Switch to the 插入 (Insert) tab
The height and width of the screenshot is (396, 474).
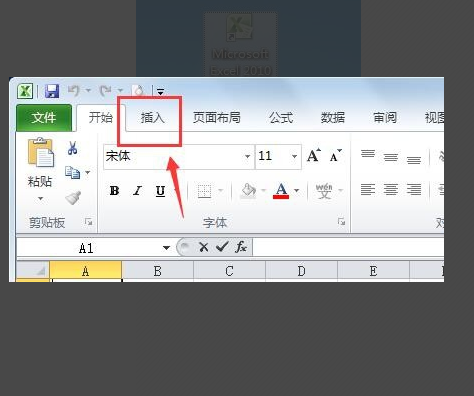pyautogui.click(x=152, y=117)
